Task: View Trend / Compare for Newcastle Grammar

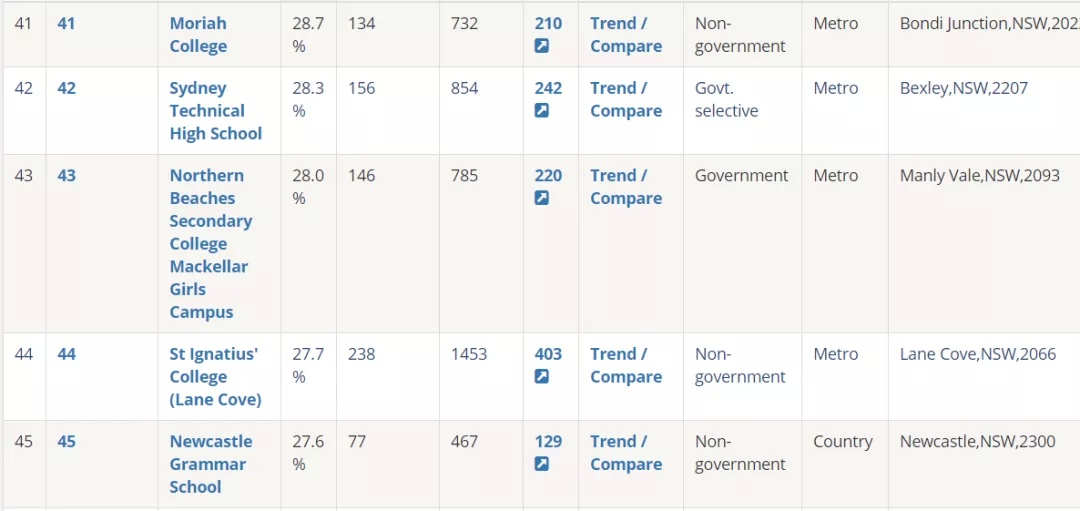Action: [x=626, y=453]
